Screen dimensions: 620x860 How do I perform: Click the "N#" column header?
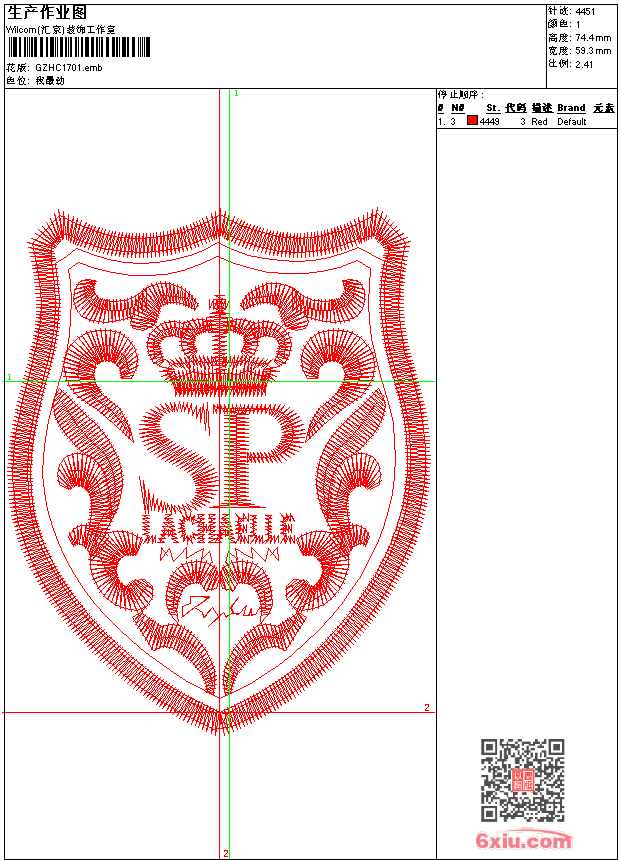click(458, 108)
